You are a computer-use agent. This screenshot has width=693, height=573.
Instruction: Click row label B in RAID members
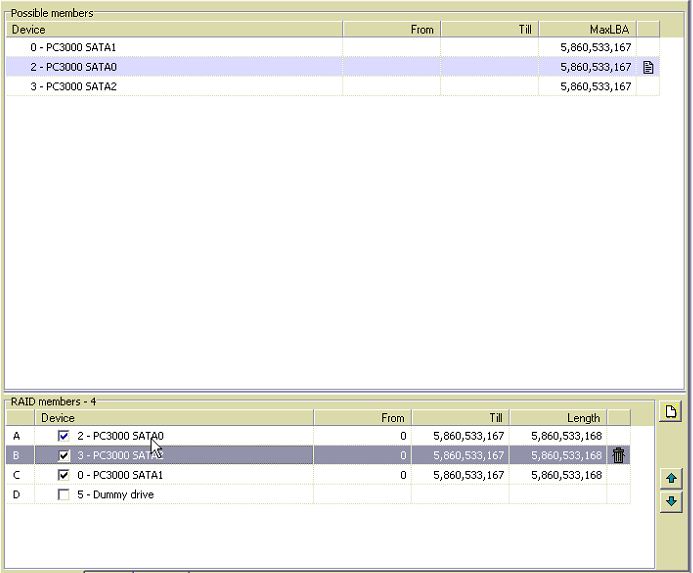point(16,455)
